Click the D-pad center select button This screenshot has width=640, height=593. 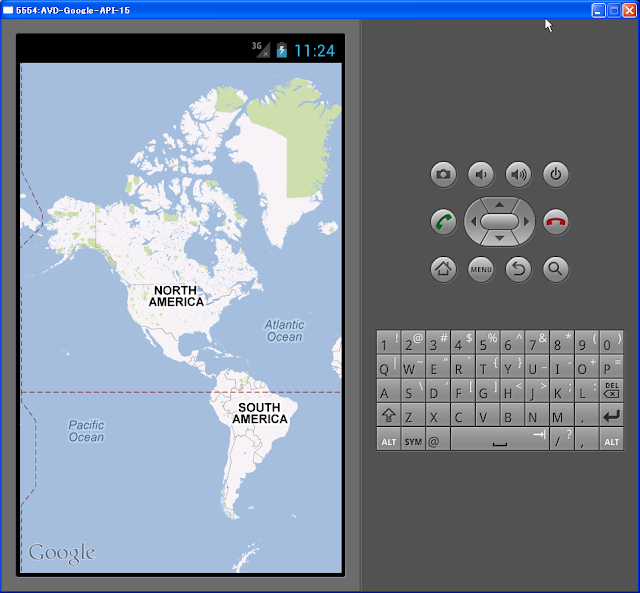500,222
